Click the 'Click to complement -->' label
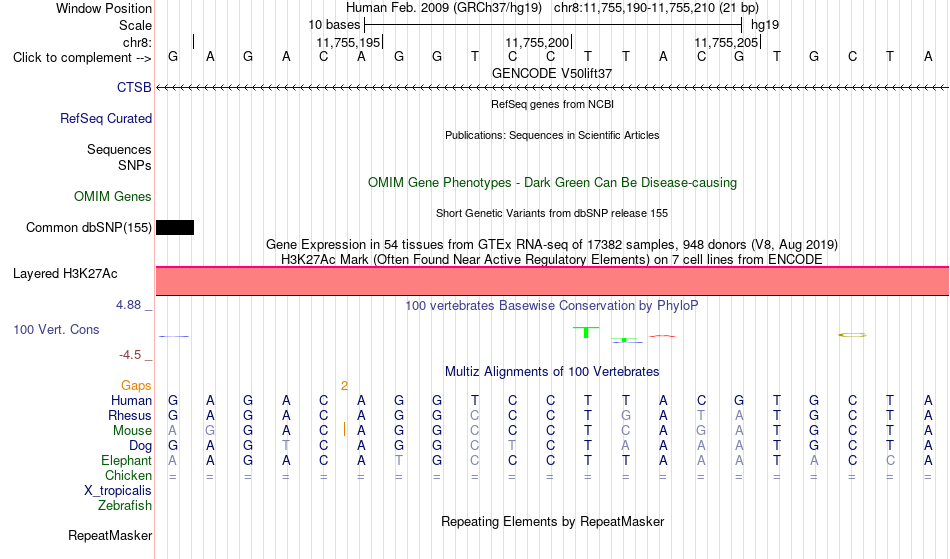Viewport: 950px width, 559px height. click(x=82, y=58)
